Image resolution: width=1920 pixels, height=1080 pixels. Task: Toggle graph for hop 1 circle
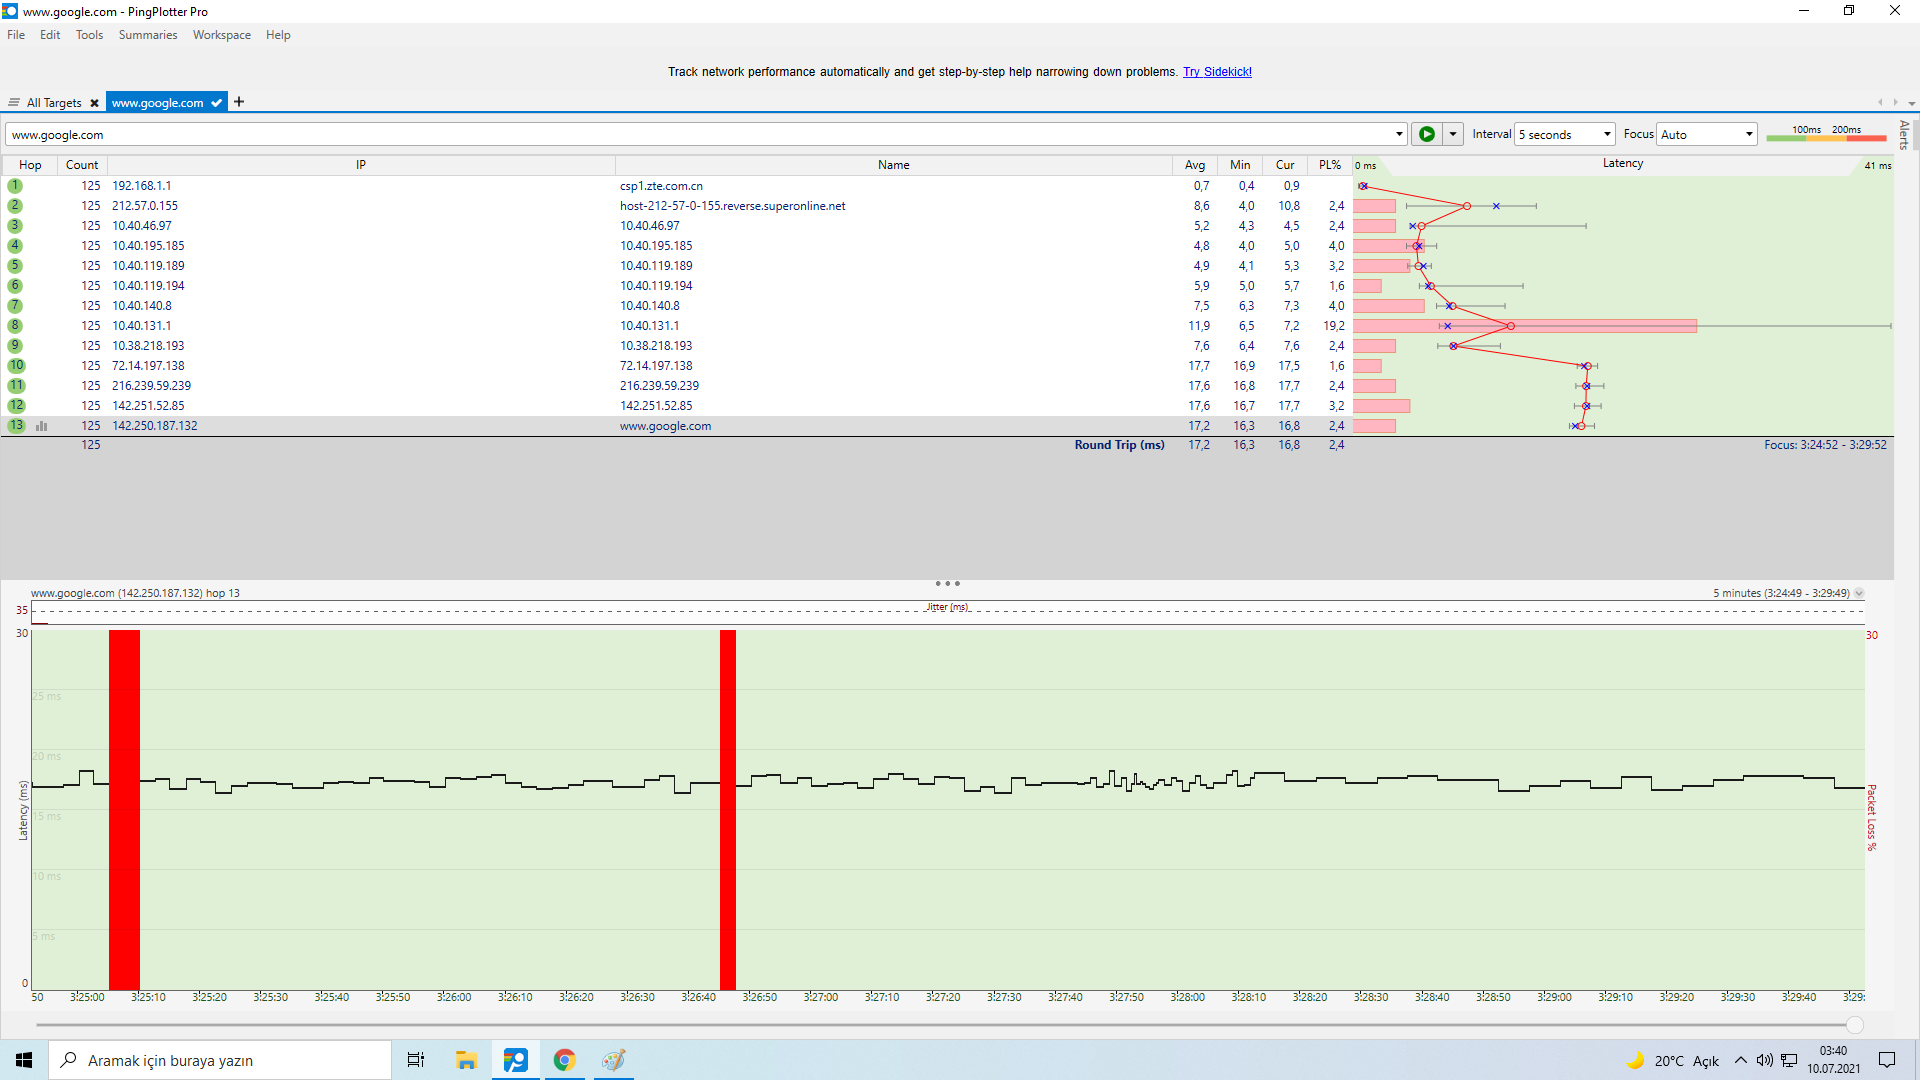pos(15,186)
